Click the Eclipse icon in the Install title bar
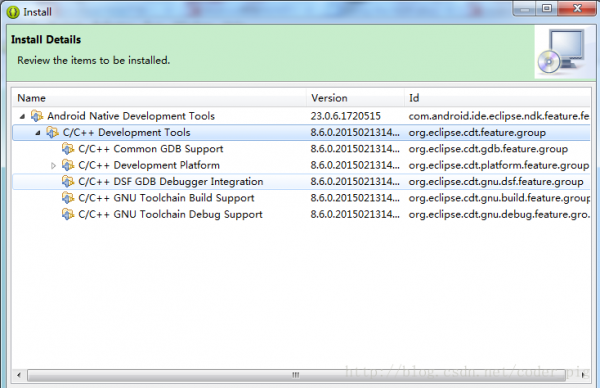This screenshot has width=600, height=388. (13, 12)
